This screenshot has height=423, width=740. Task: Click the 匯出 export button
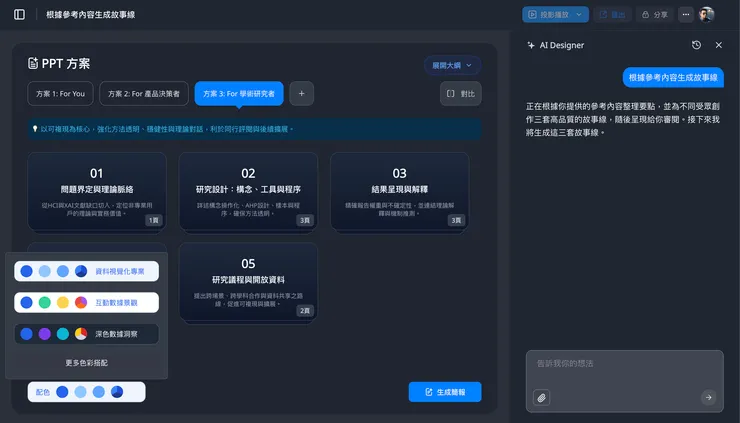click(x=612, y=15)
